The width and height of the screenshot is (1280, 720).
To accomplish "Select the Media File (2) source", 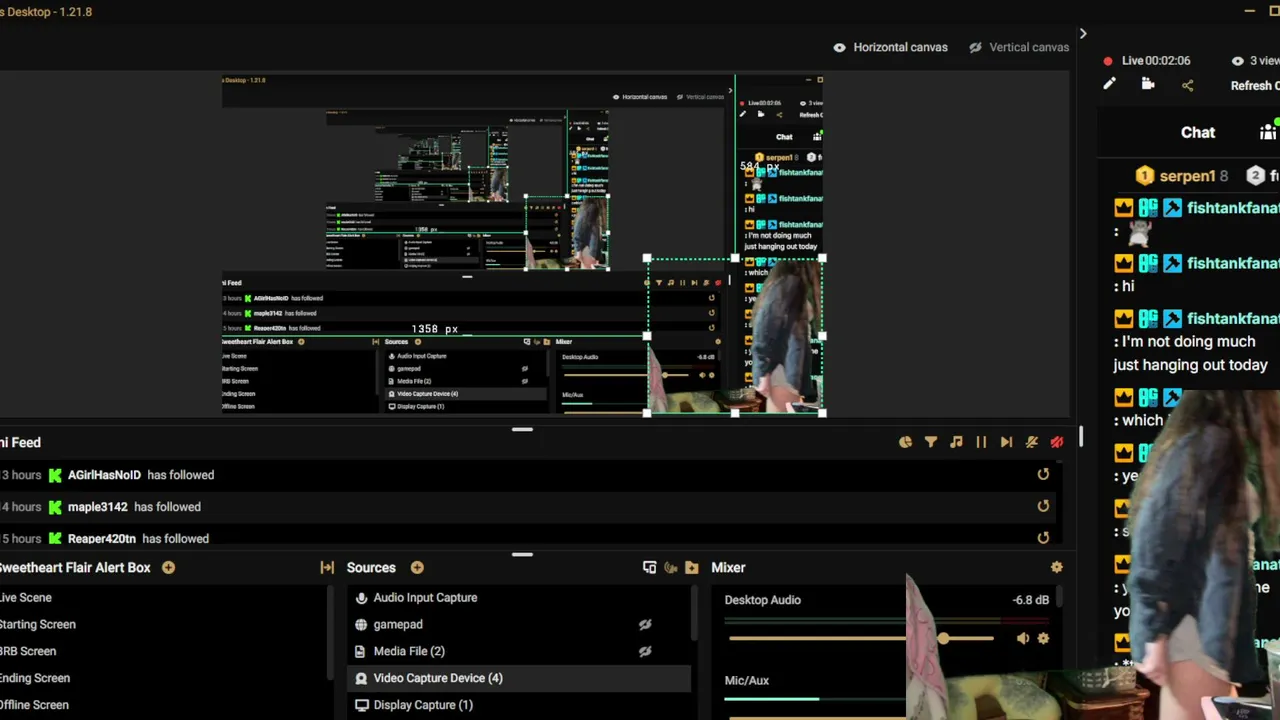I will (x=518, y=651).
